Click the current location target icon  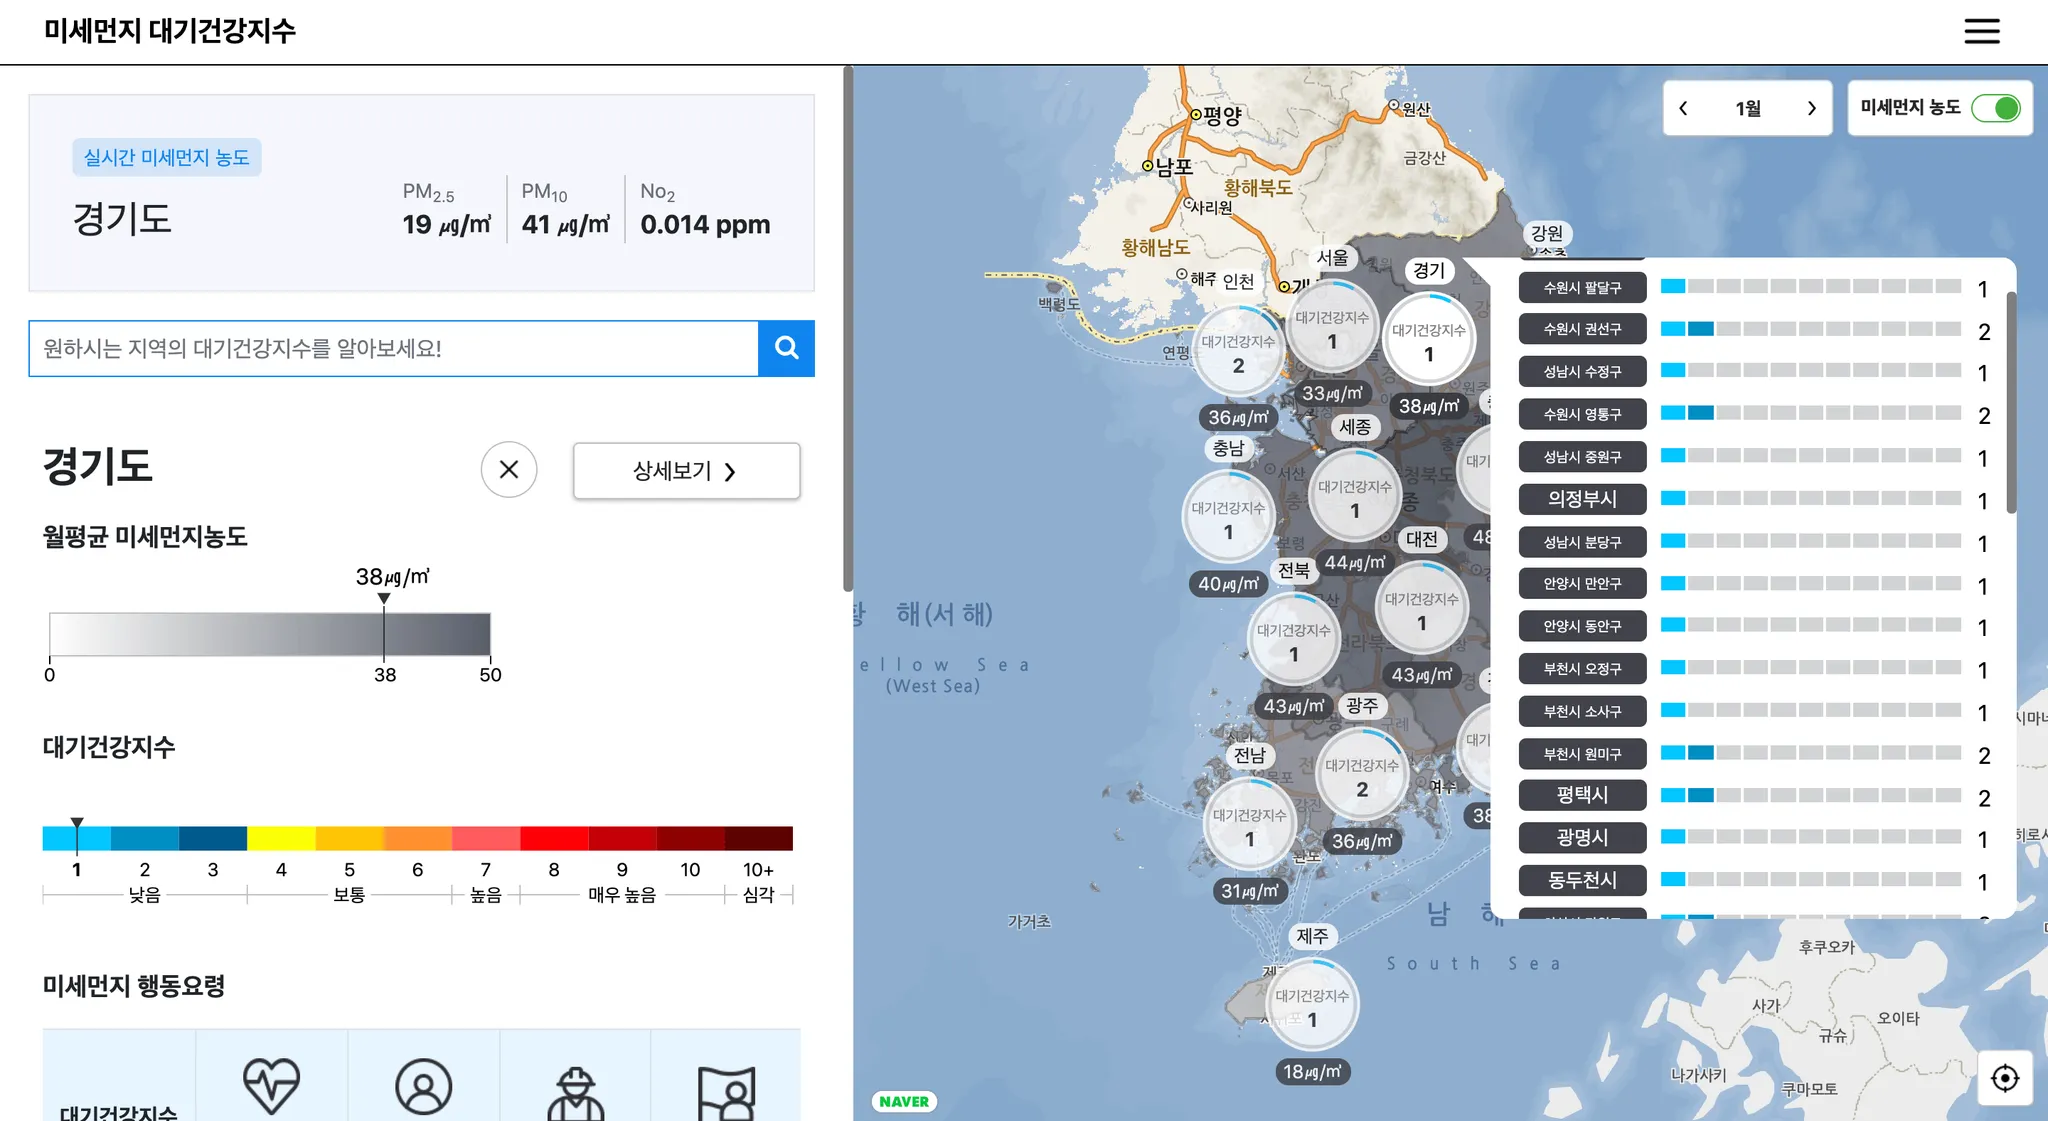2005,1078
